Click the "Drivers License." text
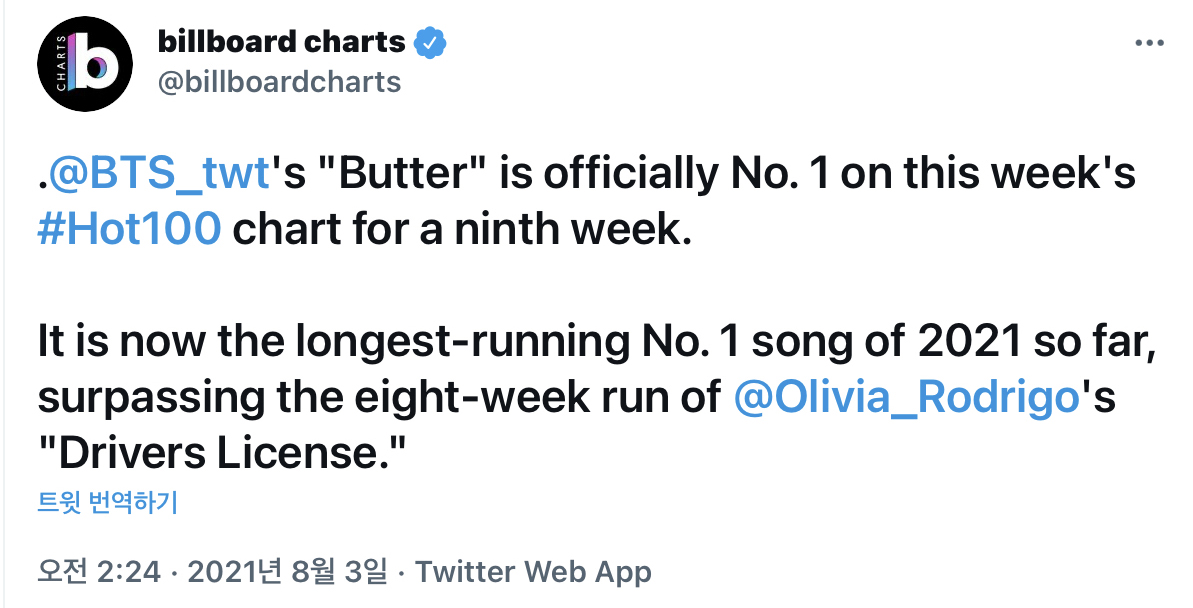This screenshot has height=608, width=1193. [x=223, y=454]
